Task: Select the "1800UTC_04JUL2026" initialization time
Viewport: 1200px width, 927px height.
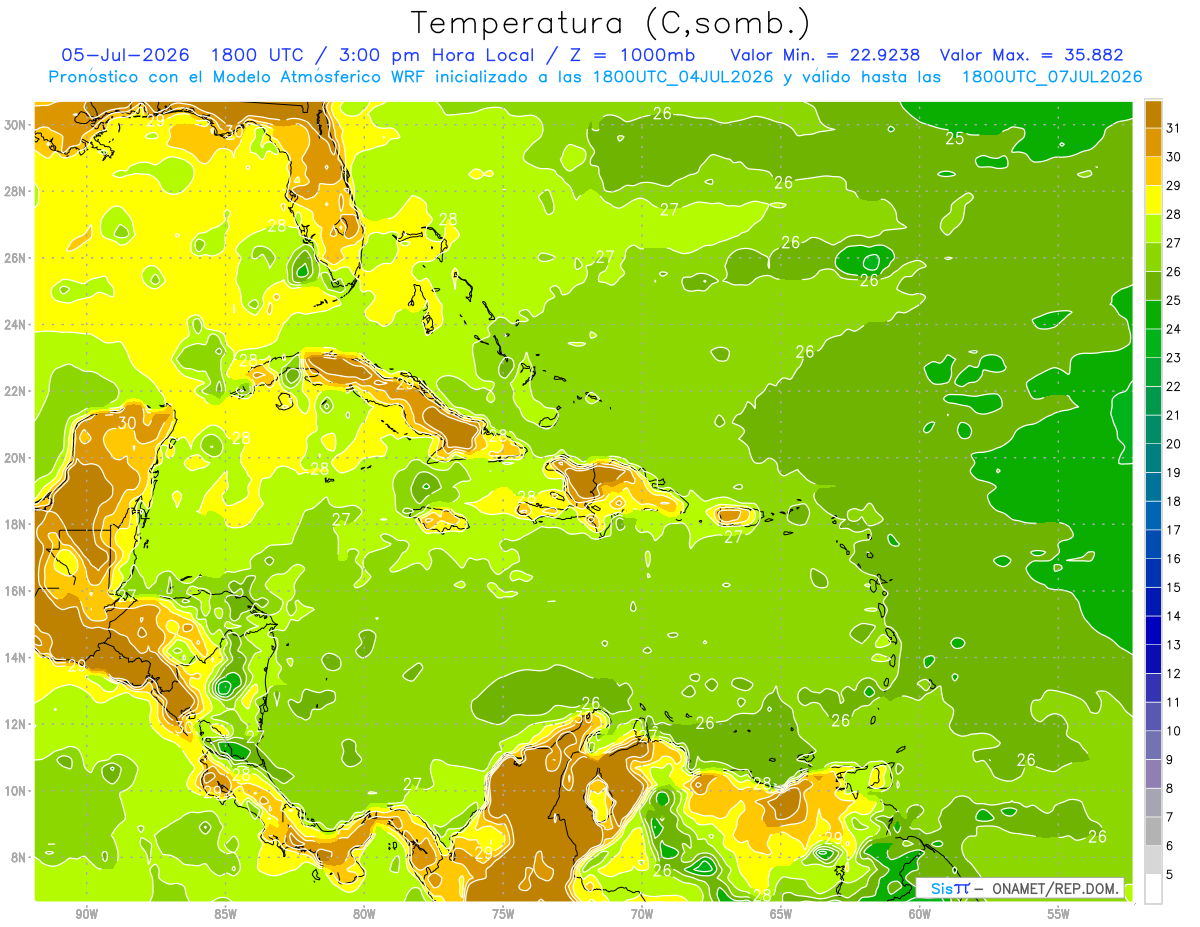Action: pos(682,77)
